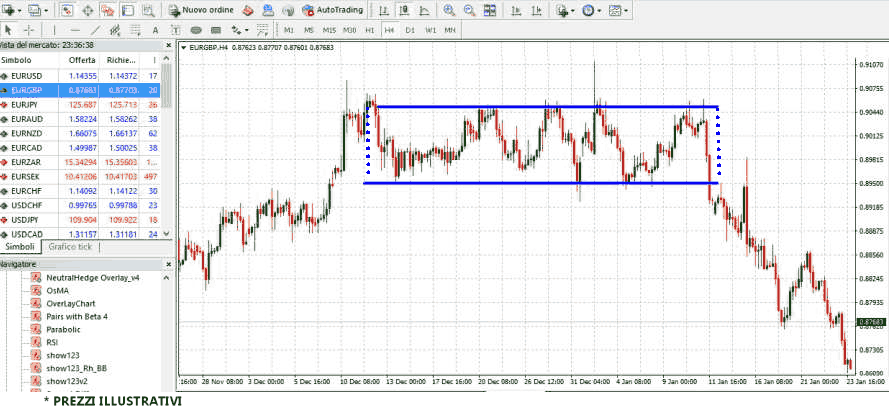Screen dimensions: 889x409
Task: Activate the M15 timeframe button
Action: click(329, 30)
